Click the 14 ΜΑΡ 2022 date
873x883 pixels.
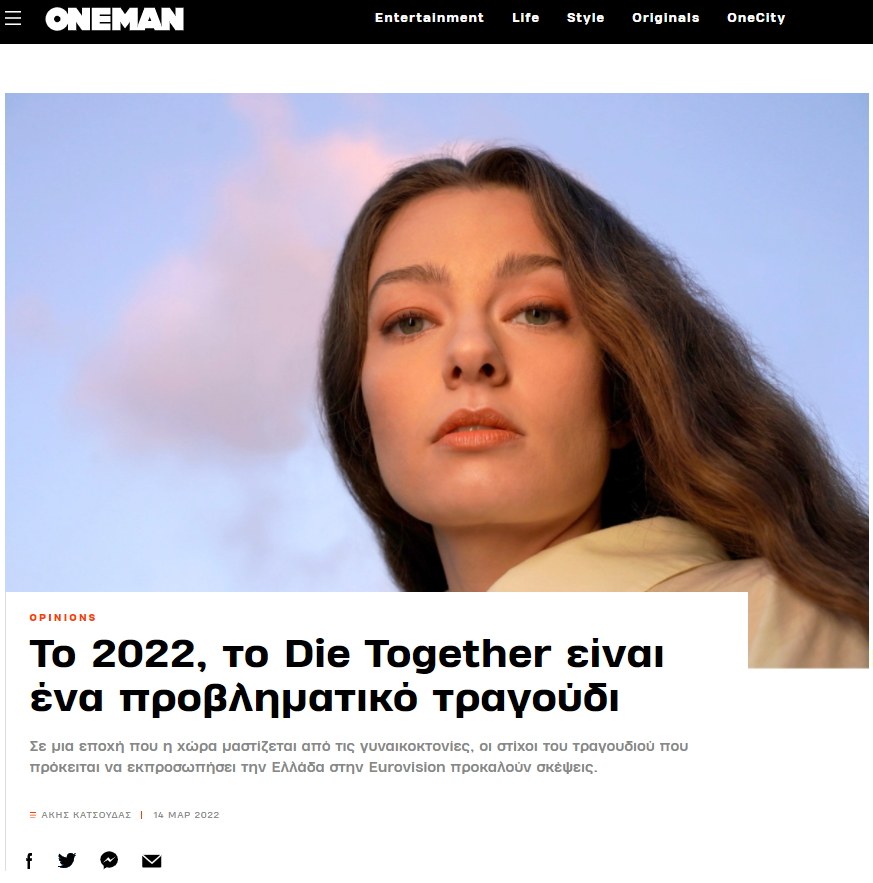(186, 815)
